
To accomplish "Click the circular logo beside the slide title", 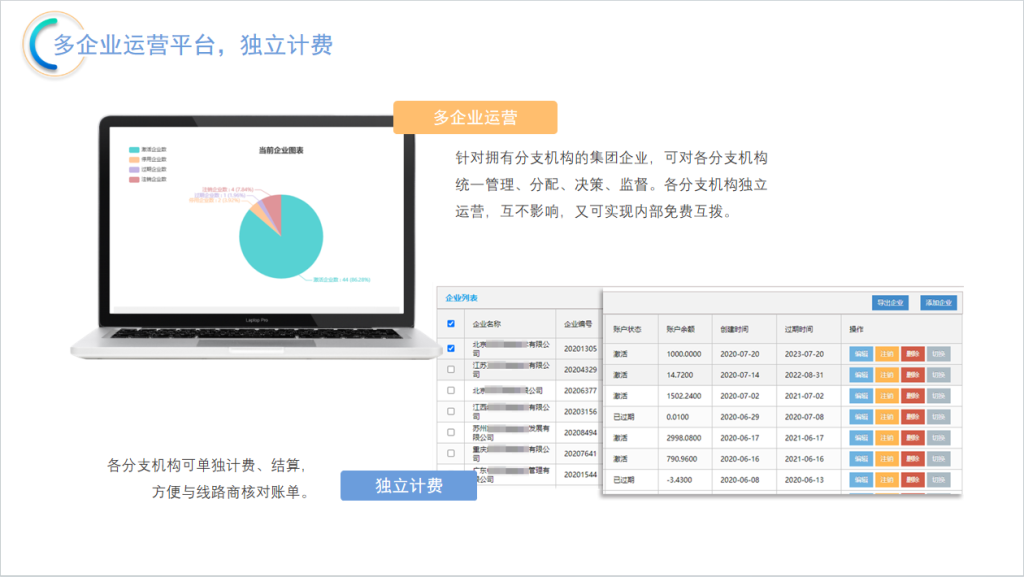I will pos(52,45).
